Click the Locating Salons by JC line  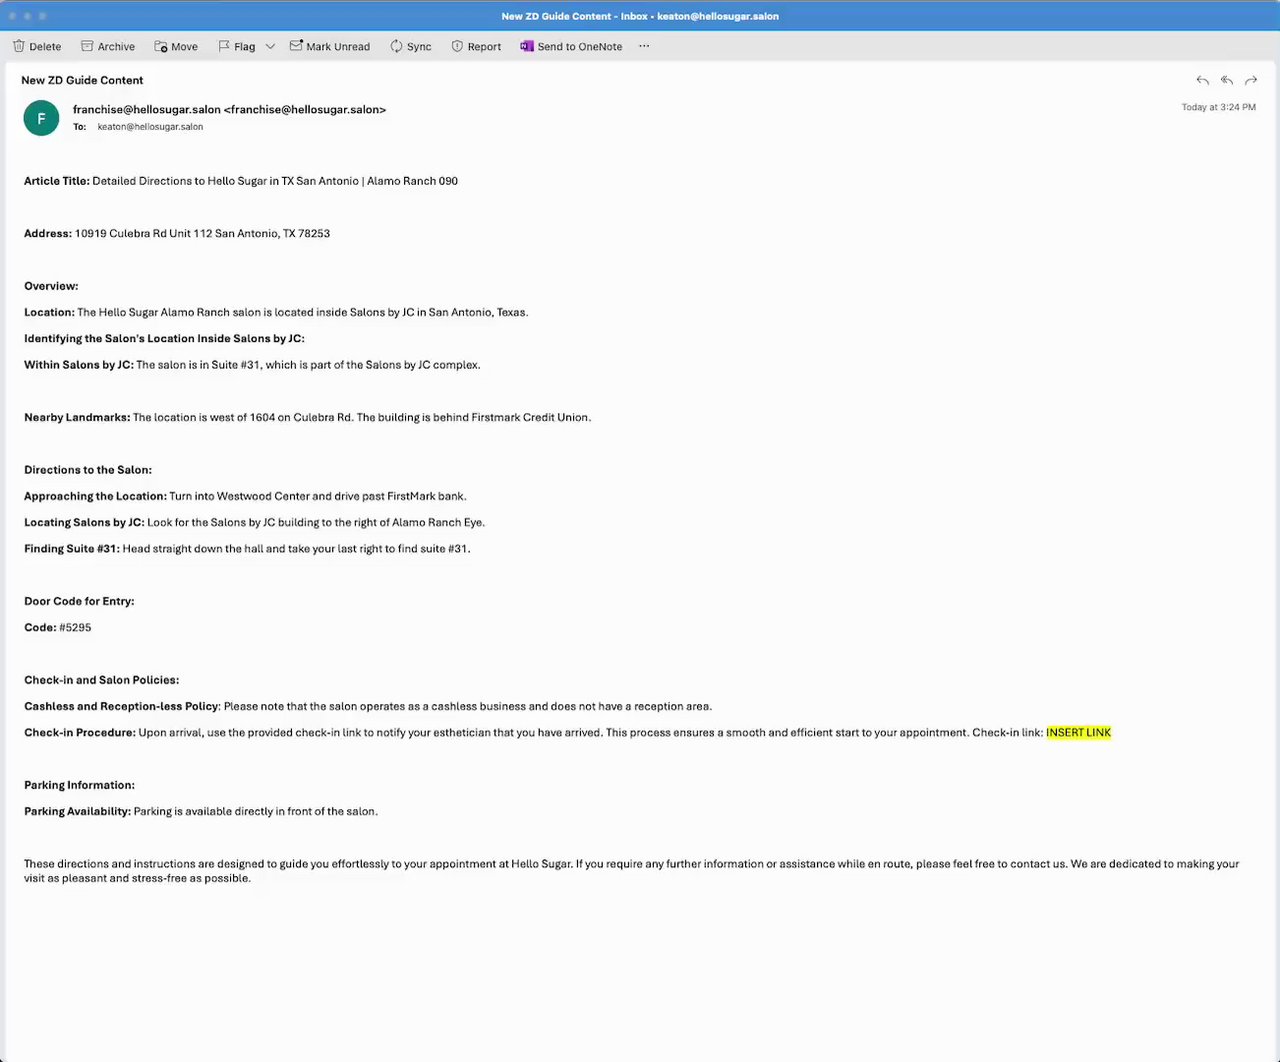tap(254, 522)
